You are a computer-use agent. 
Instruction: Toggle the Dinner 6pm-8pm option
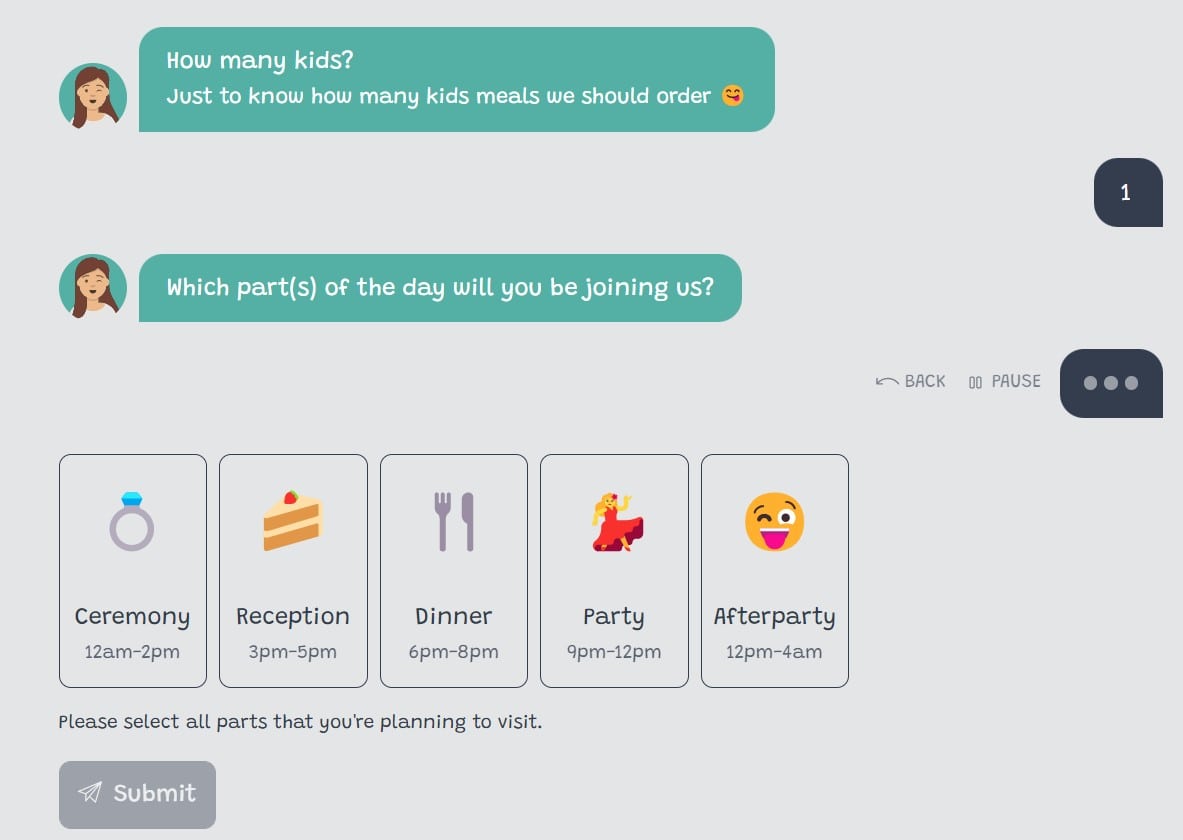click(454, 571)
